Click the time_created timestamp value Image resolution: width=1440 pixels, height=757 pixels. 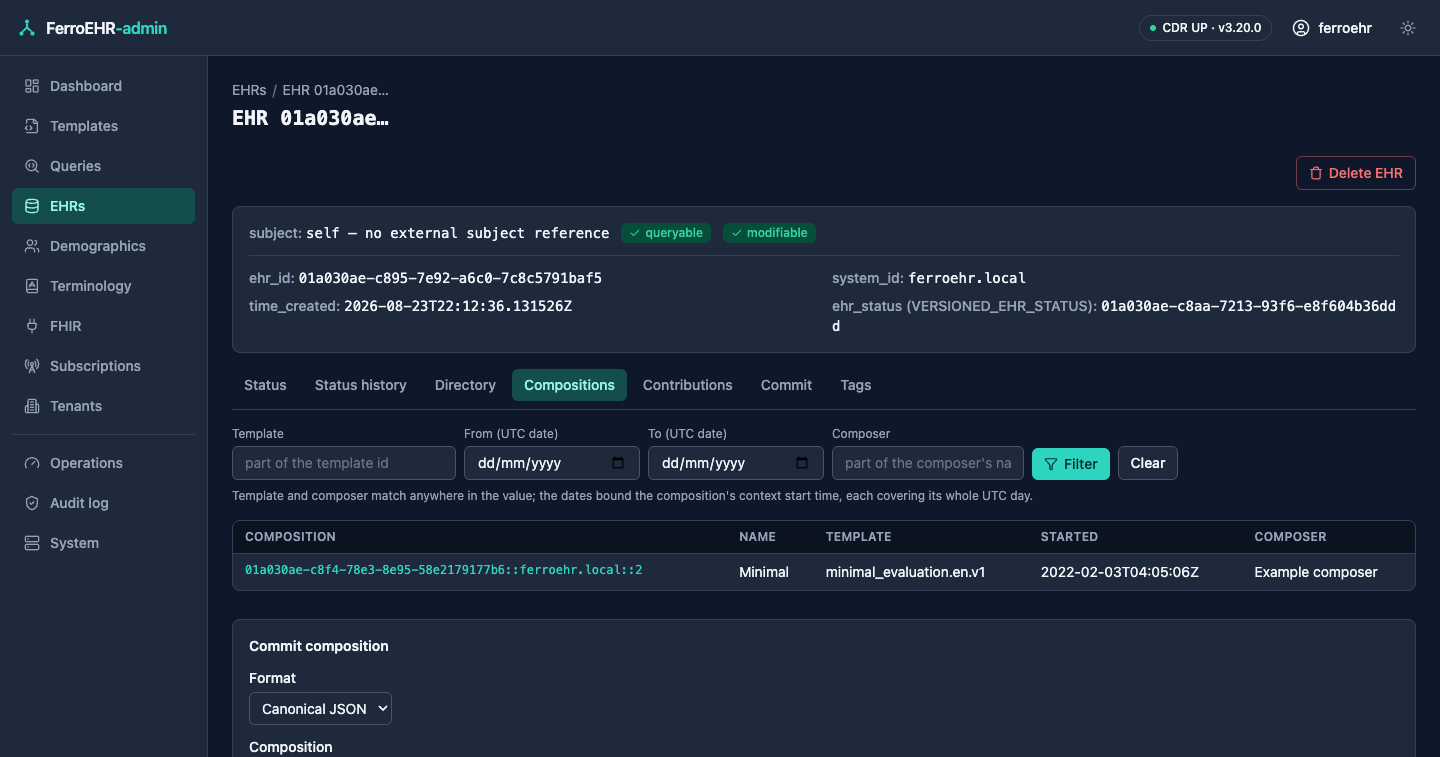coord(458,306)
